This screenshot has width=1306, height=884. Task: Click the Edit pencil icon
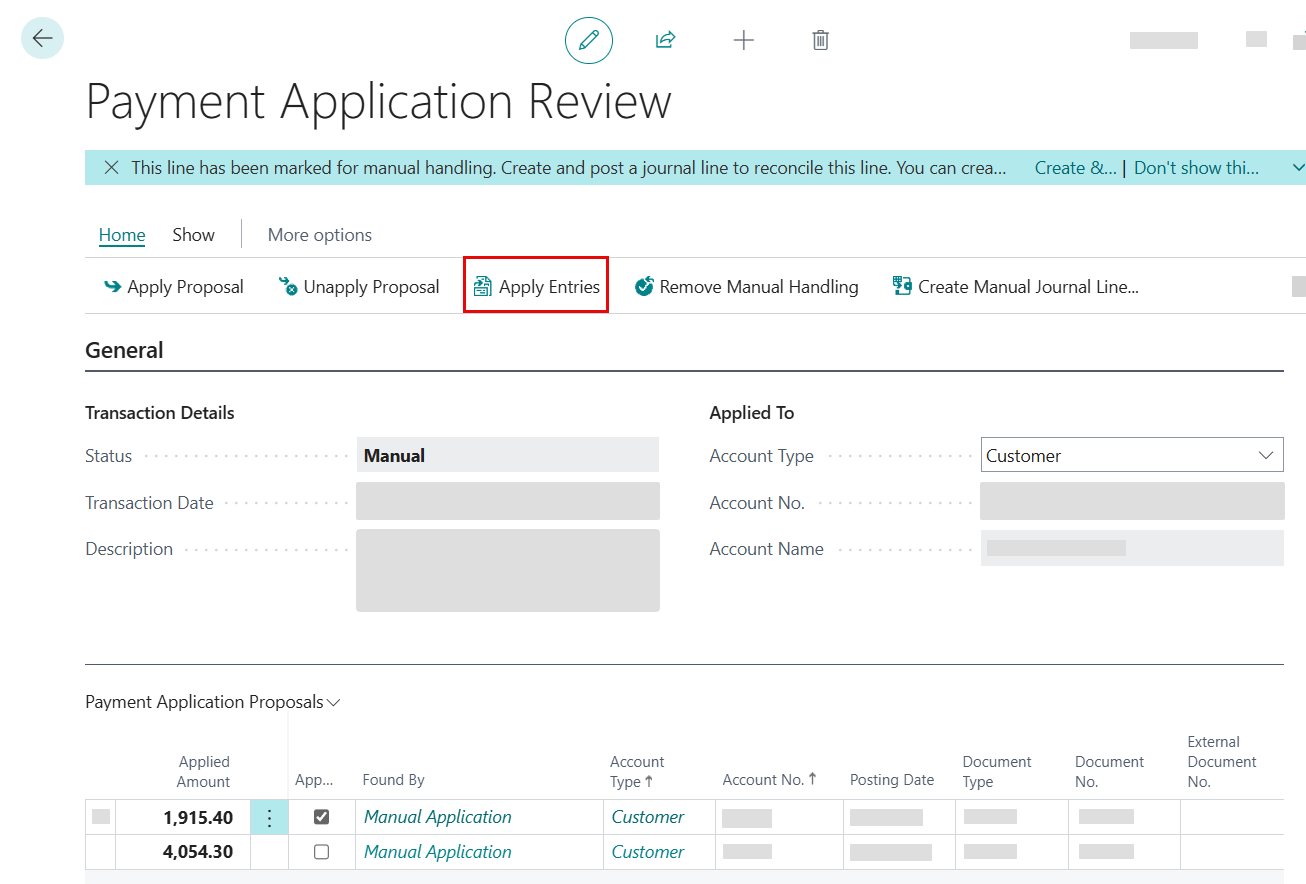click(589, 40)
